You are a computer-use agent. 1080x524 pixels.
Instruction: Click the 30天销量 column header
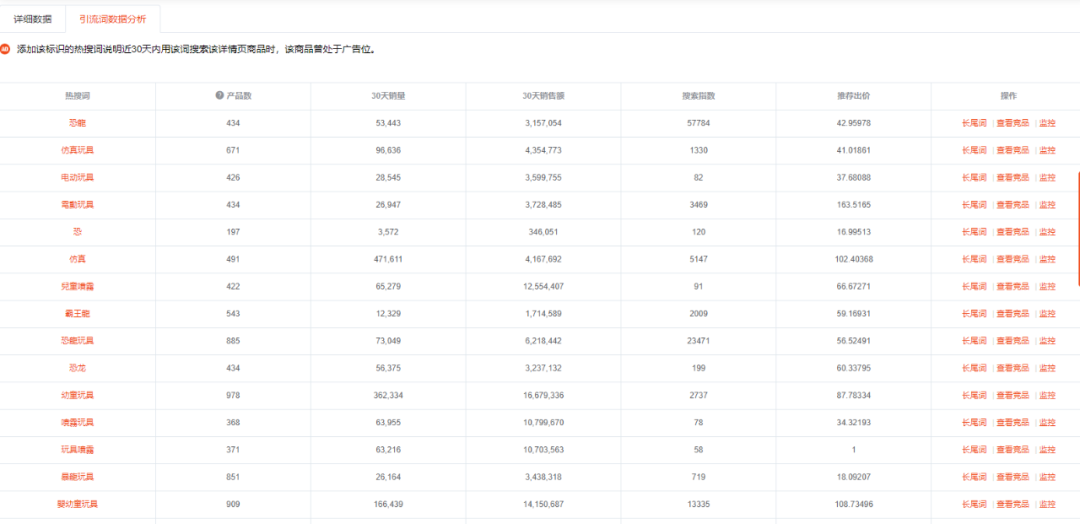tap(388, 96)
